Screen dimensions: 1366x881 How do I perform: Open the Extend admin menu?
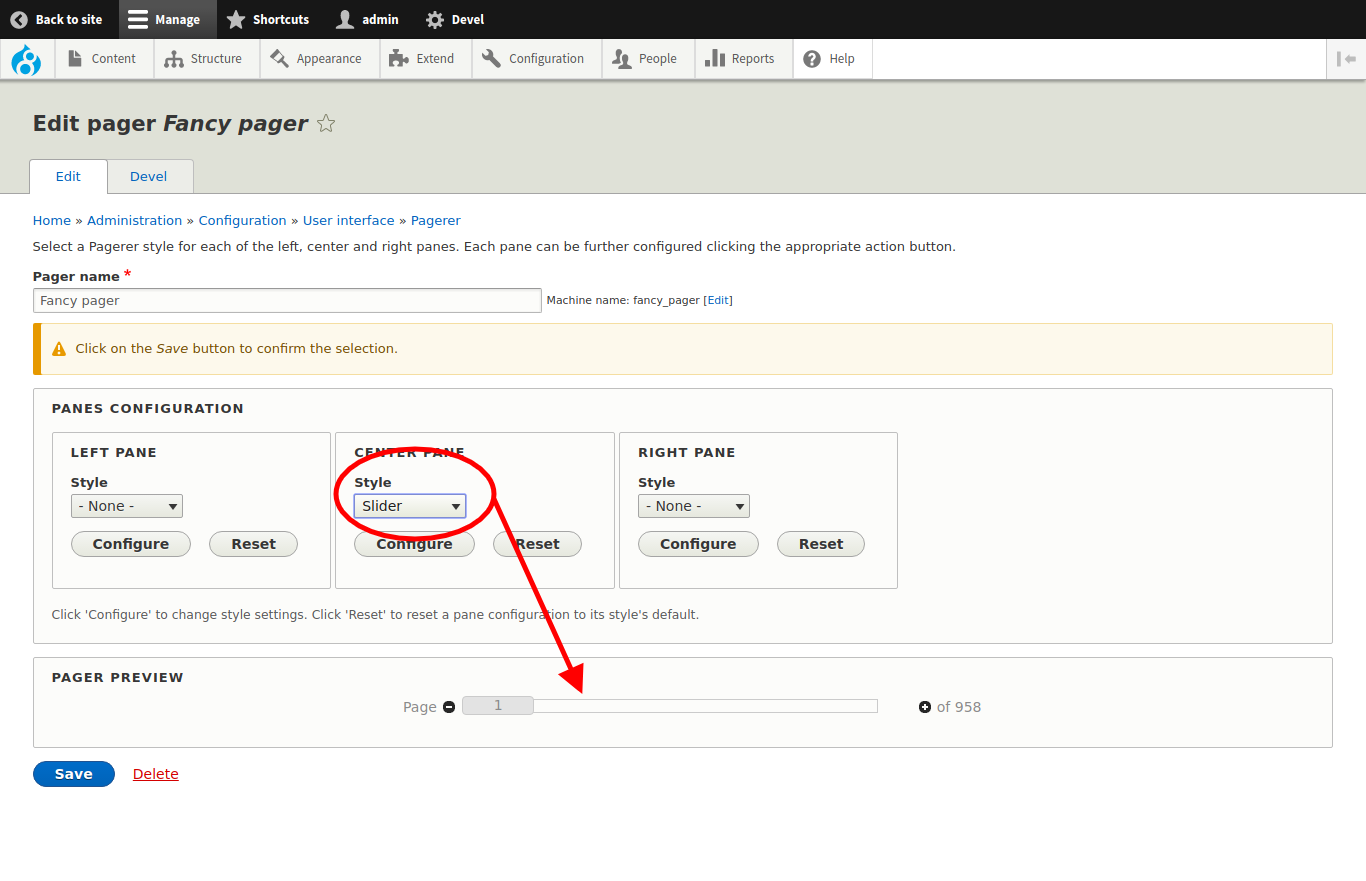point(422,59)
